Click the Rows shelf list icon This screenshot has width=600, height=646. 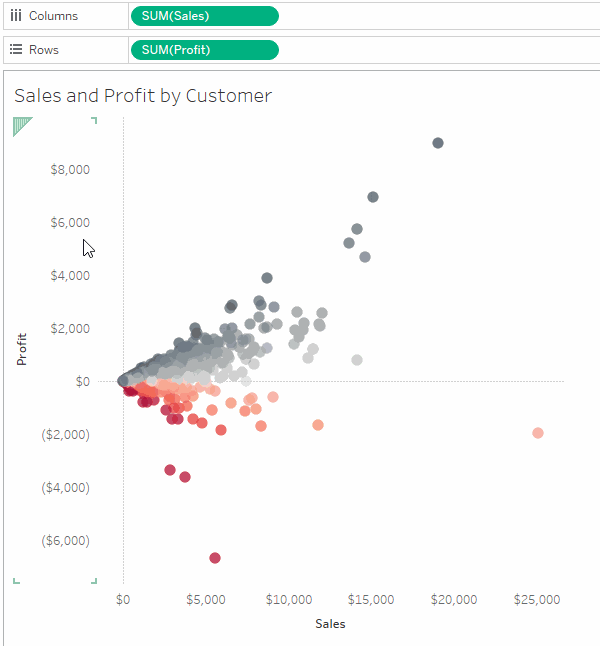(16, 49)
